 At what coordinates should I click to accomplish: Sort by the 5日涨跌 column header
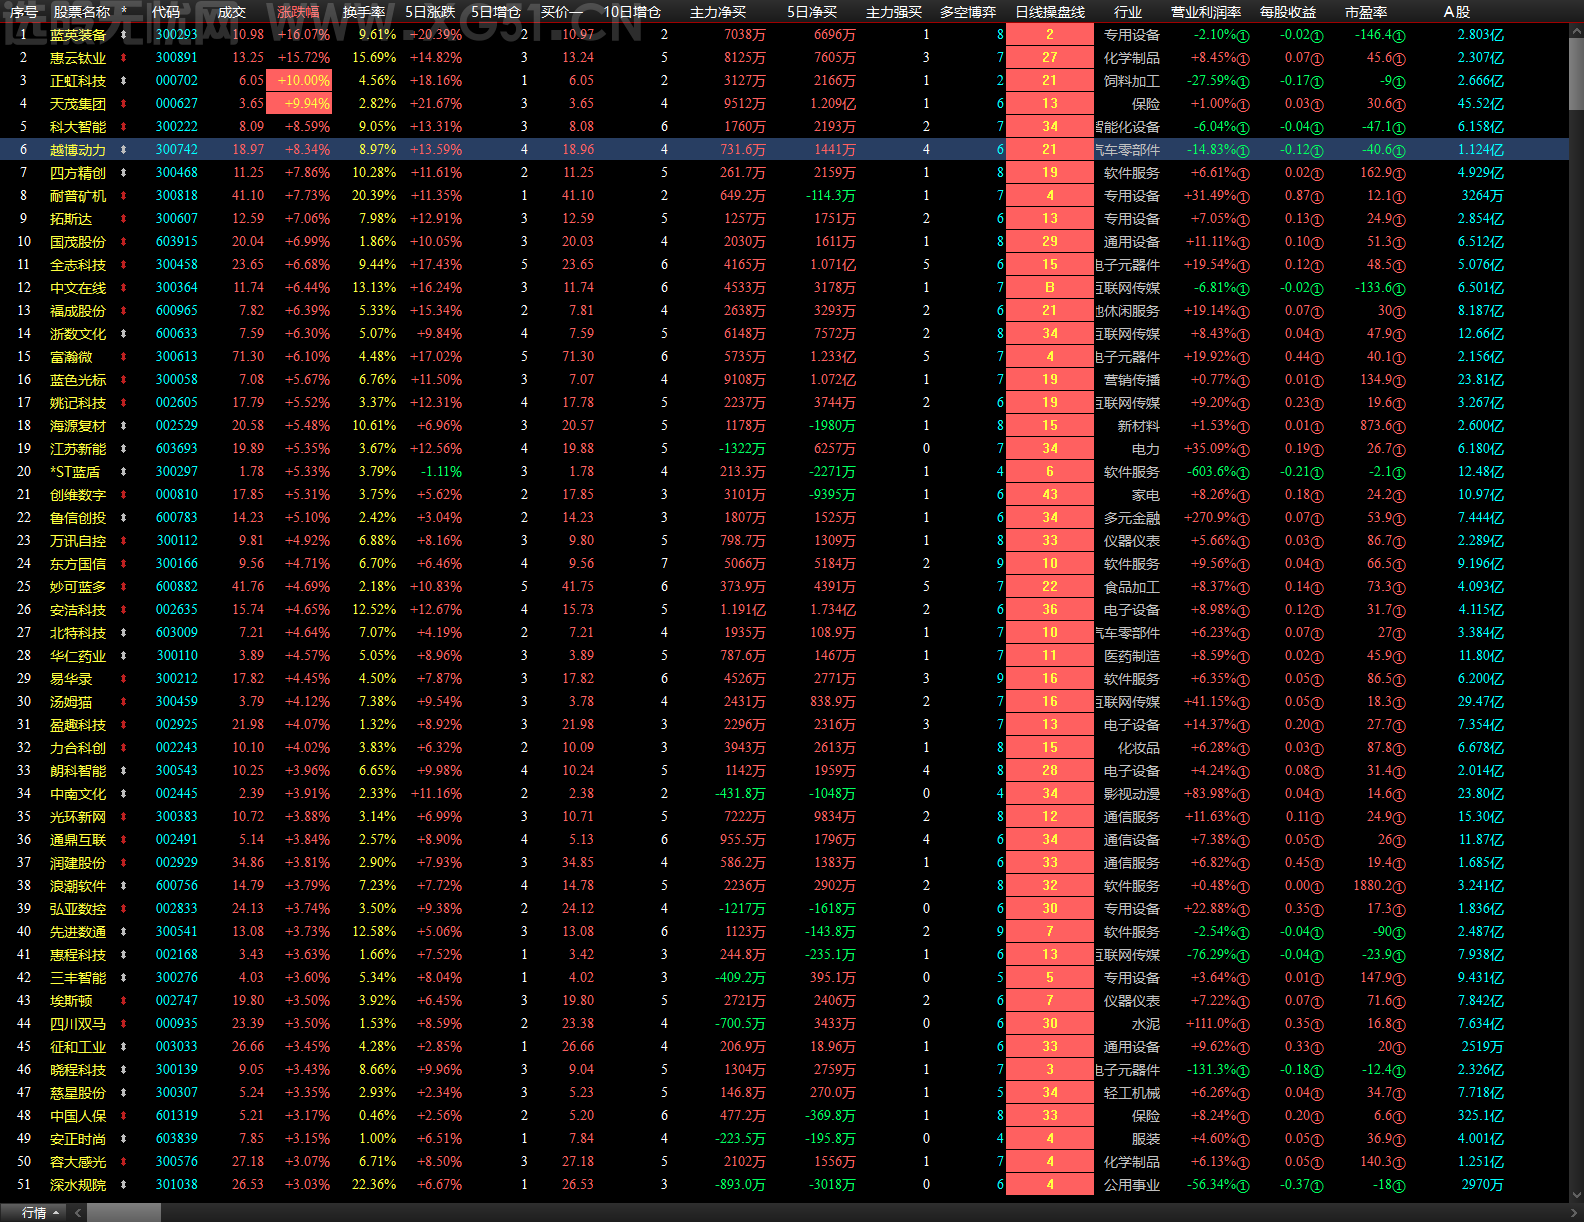(430, 12)
